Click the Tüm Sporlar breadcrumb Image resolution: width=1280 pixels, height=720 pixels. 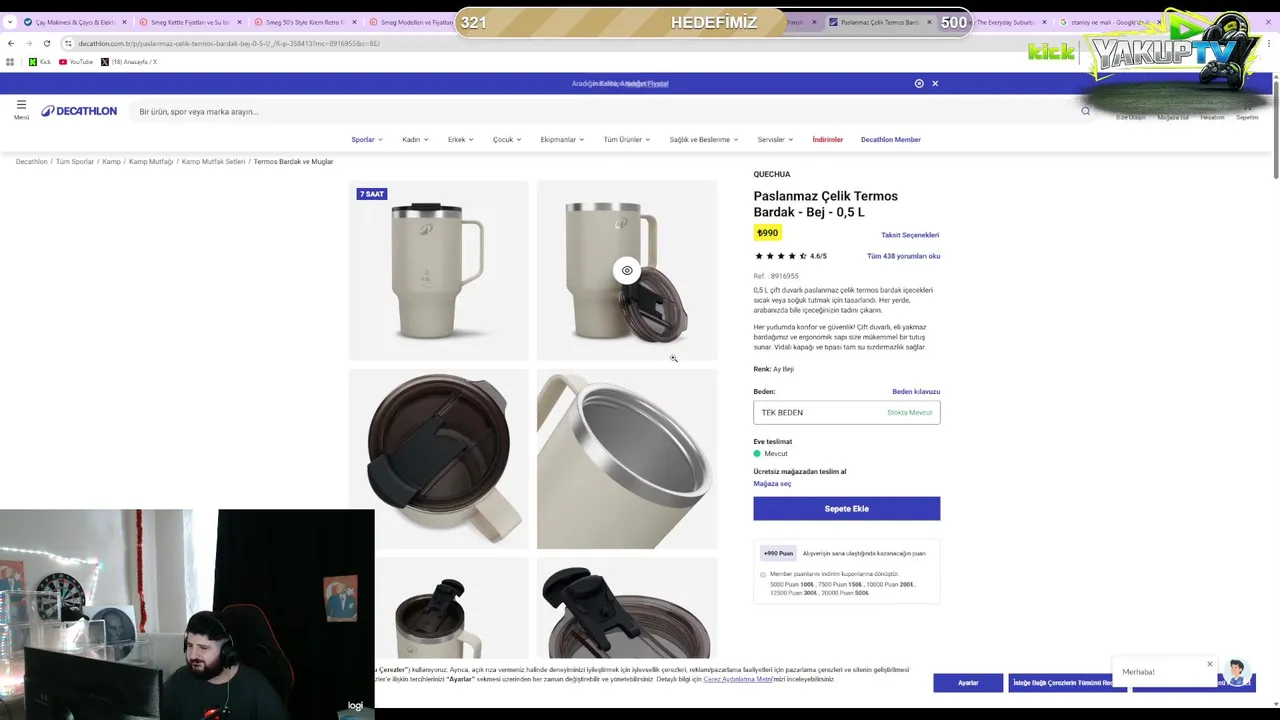(x=75, y=161)
